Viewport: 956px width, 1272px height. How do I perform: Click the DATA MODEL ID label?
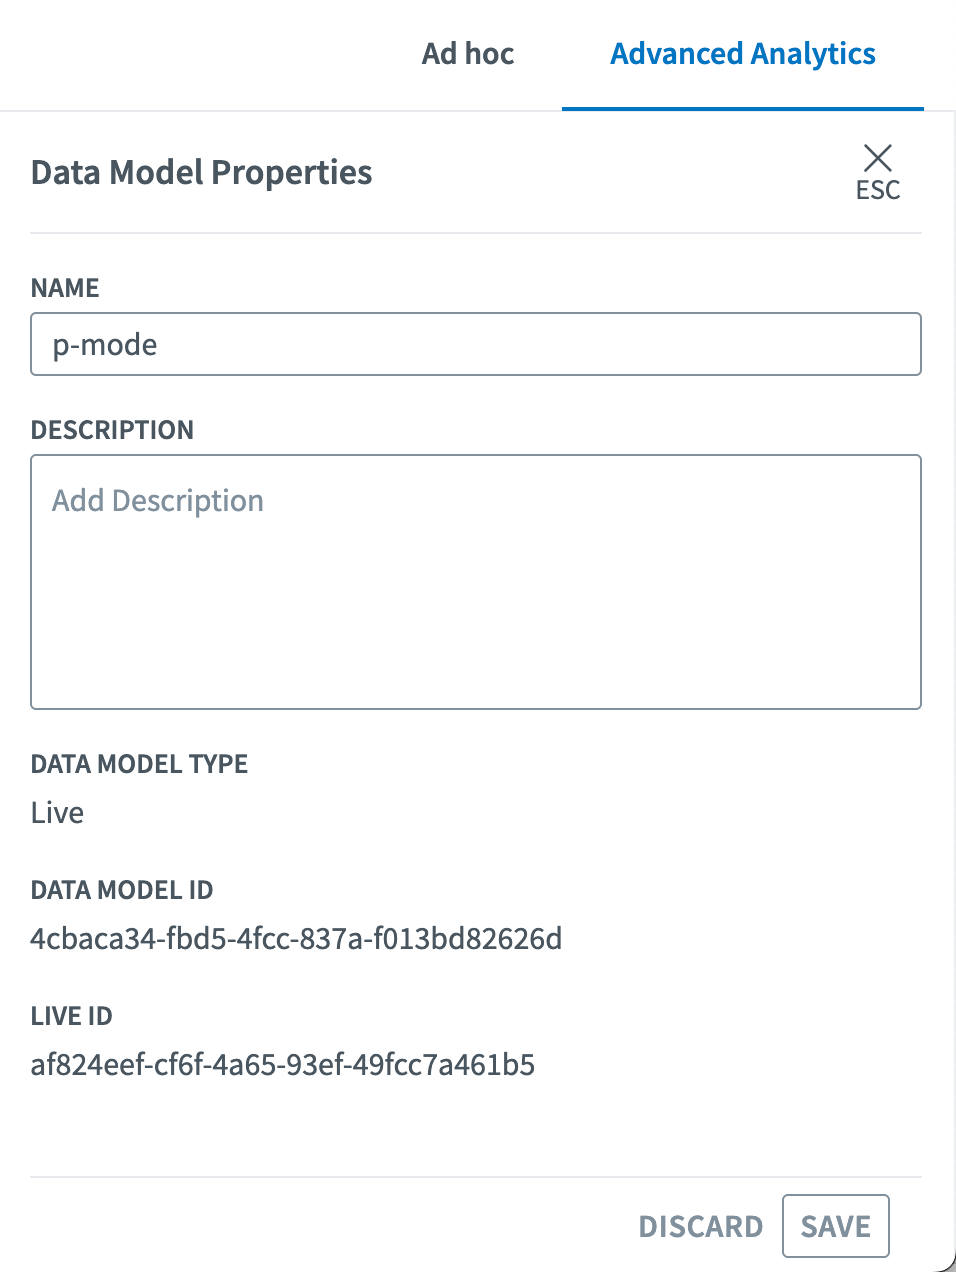pyautogui.click(x=122, y=890)
